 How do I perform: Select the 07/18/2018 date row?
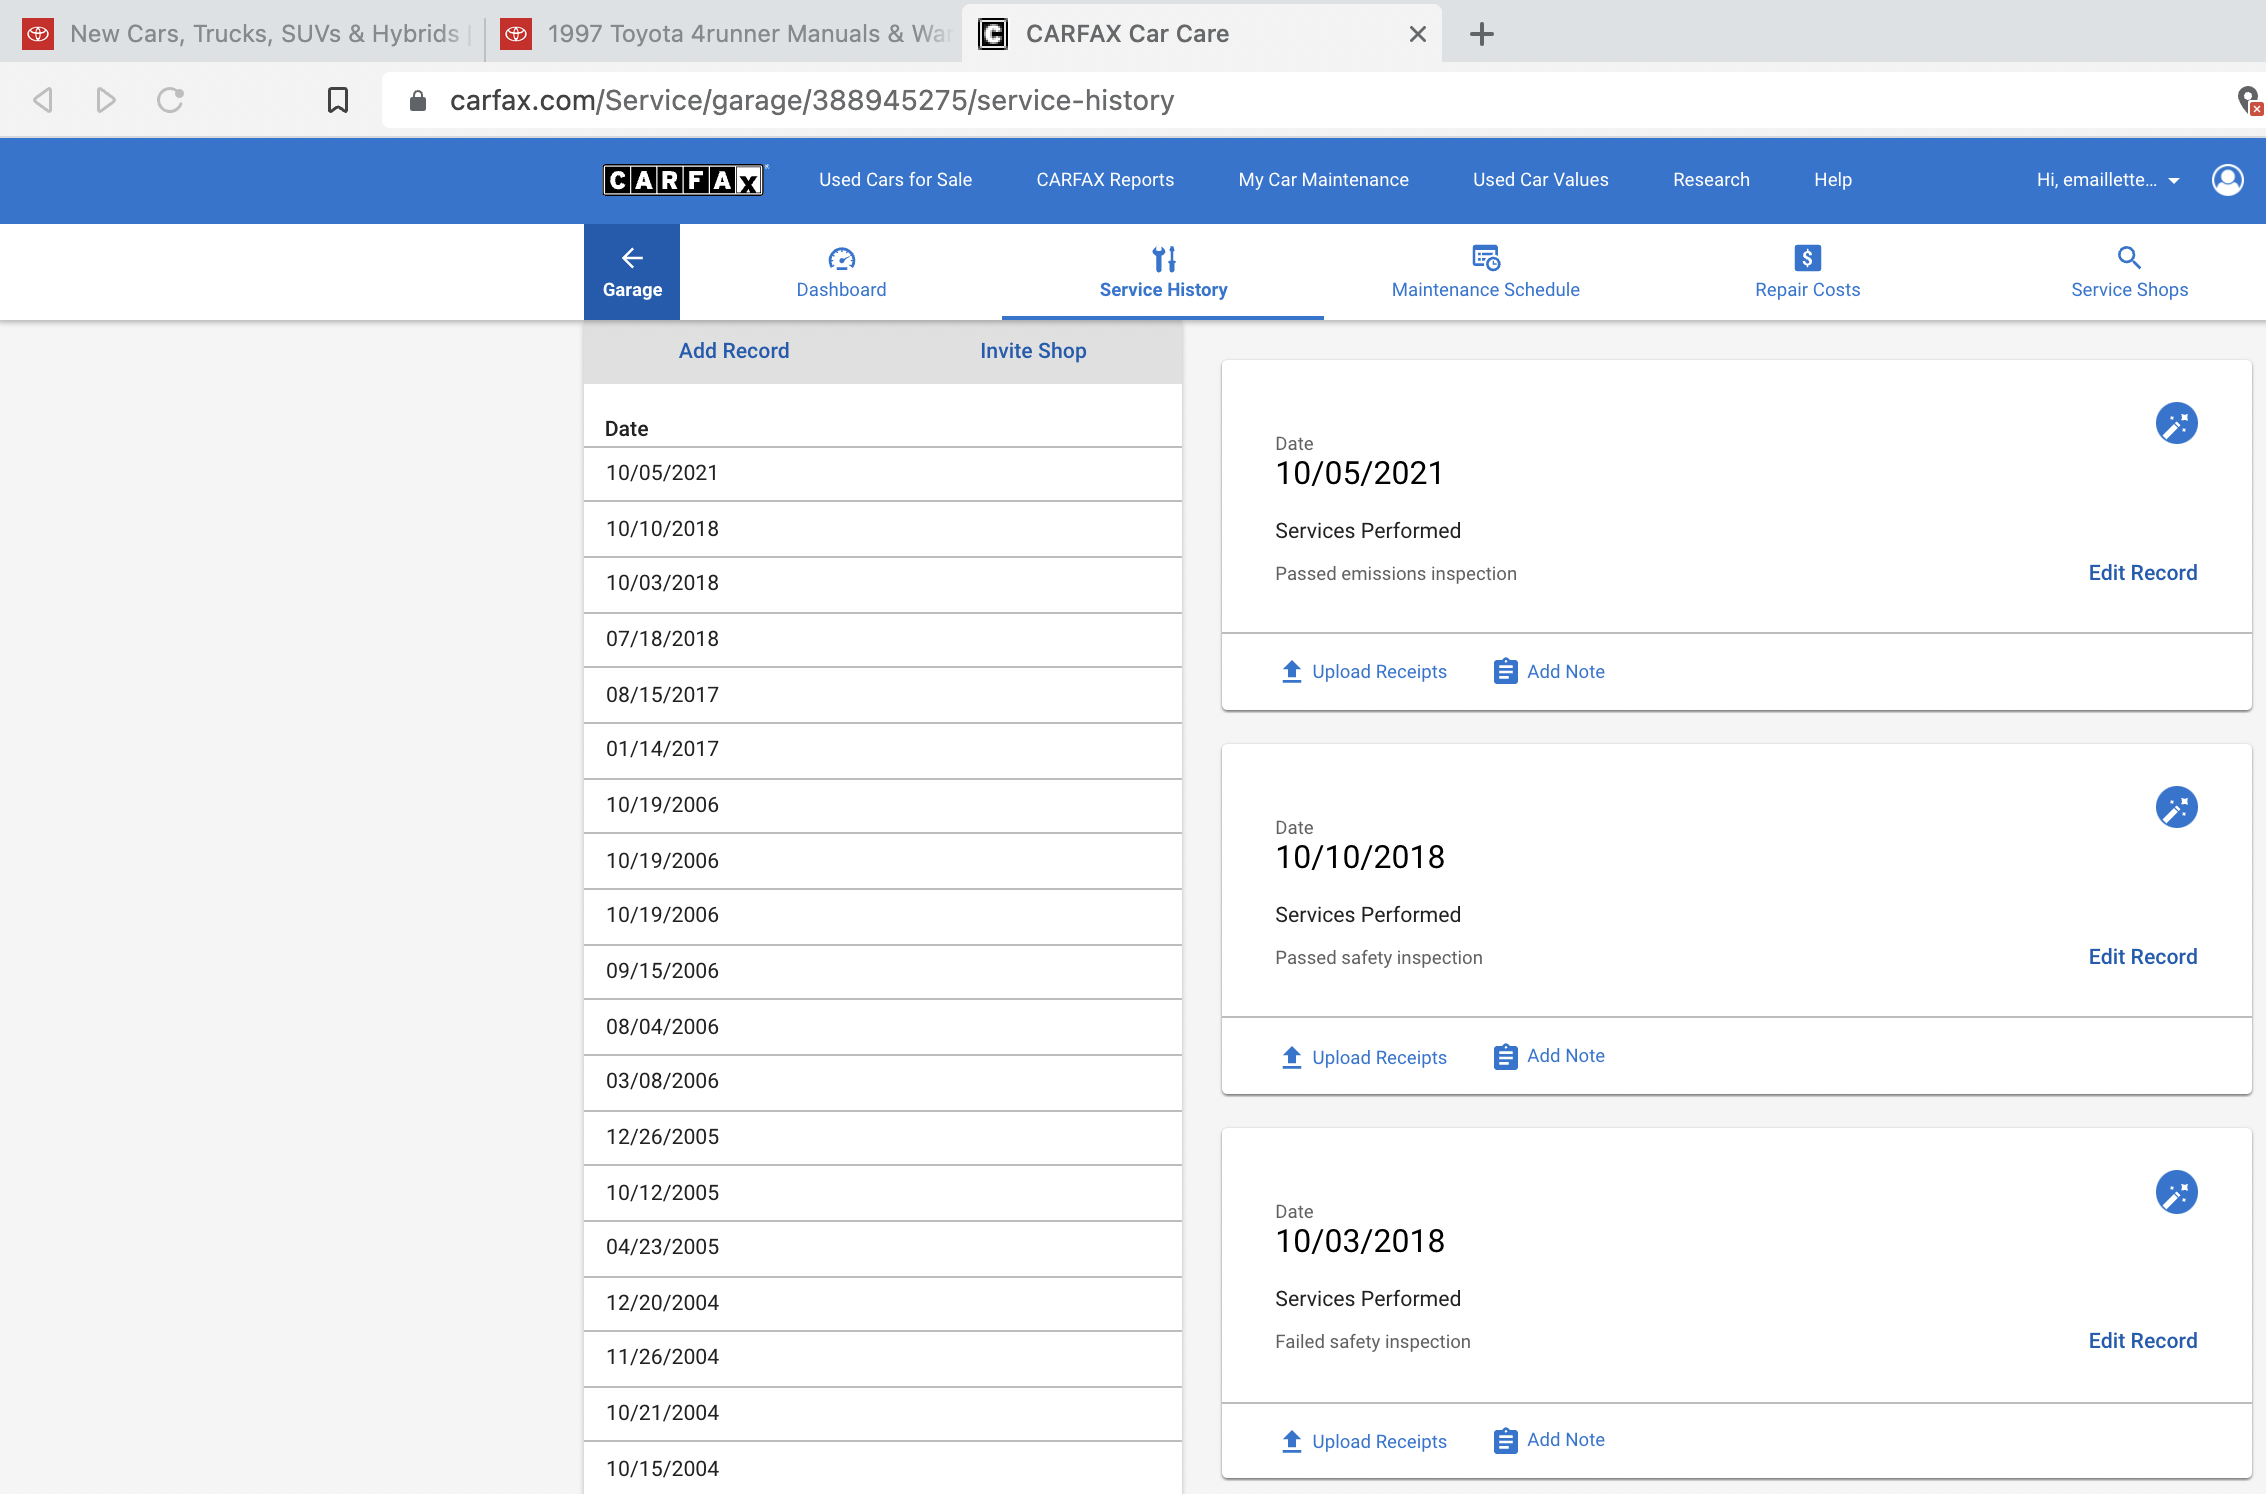point(883,640)
